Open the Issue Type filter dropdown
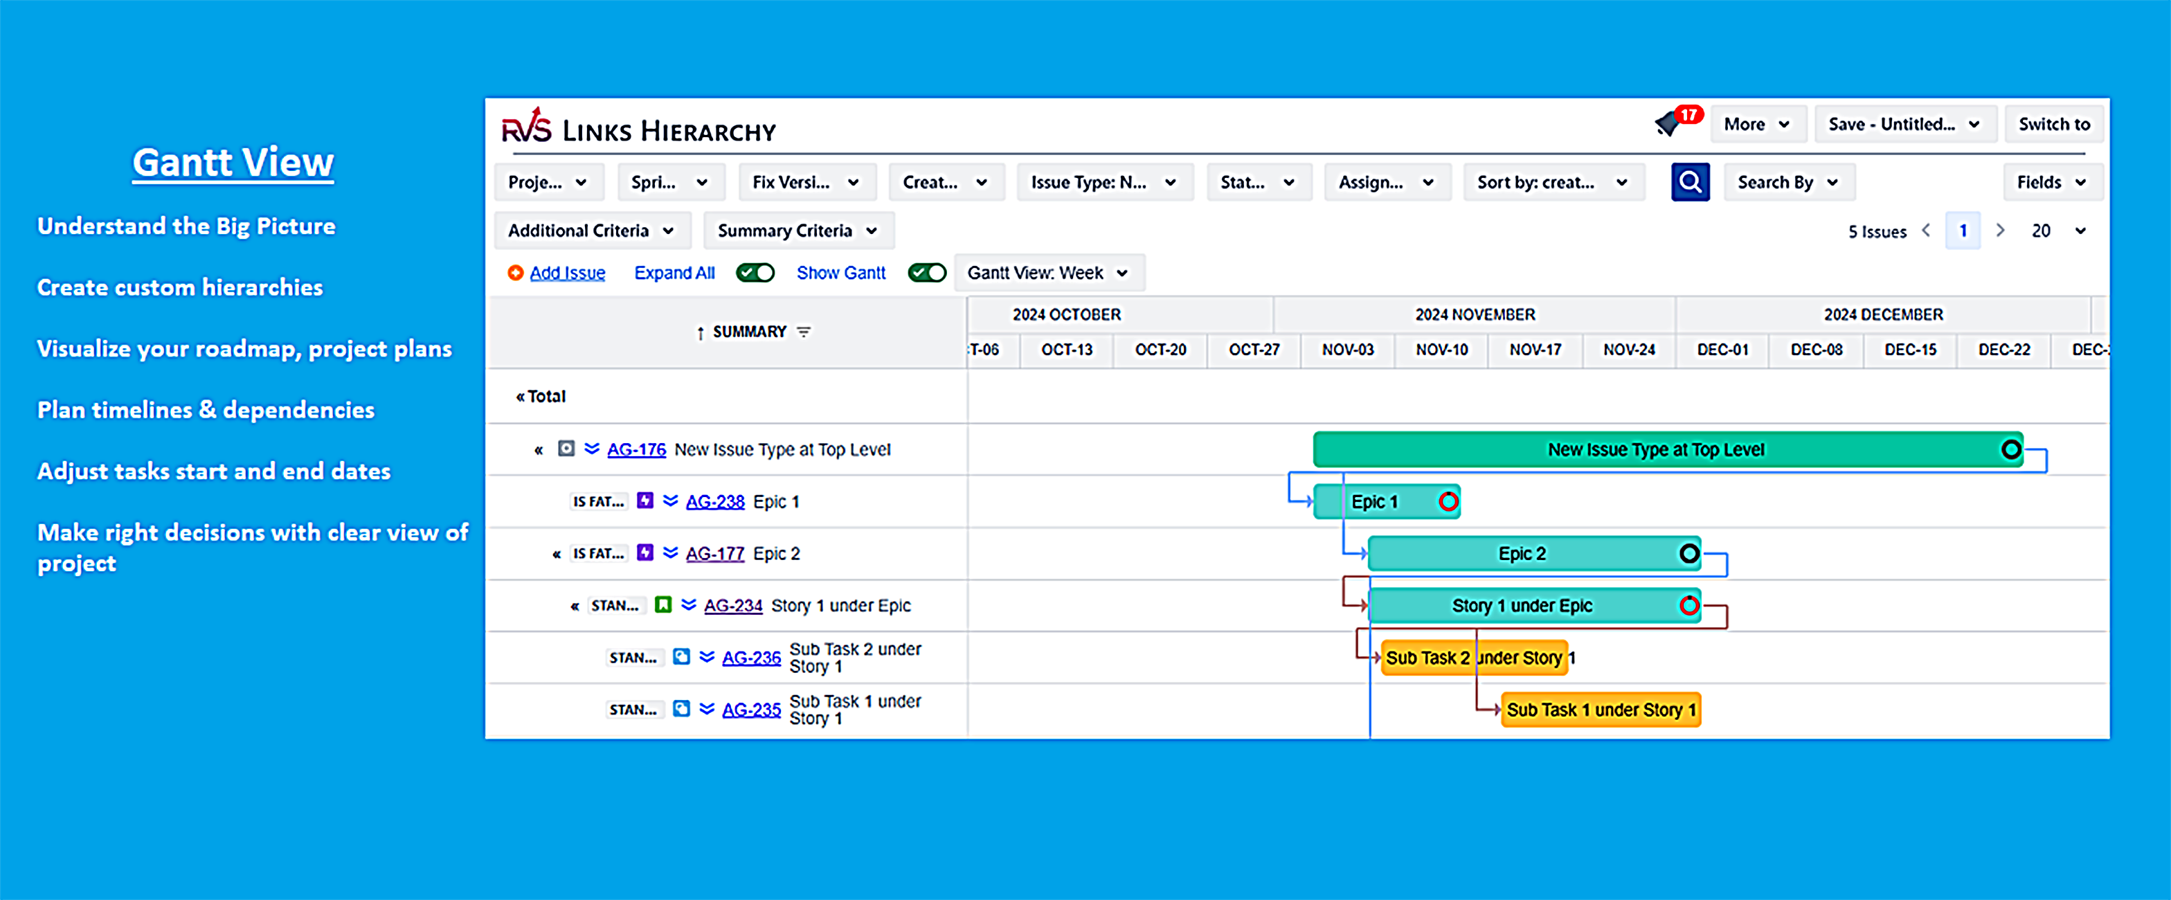The height and width of the screenshot is (900, 2171). coord(1104,182)
